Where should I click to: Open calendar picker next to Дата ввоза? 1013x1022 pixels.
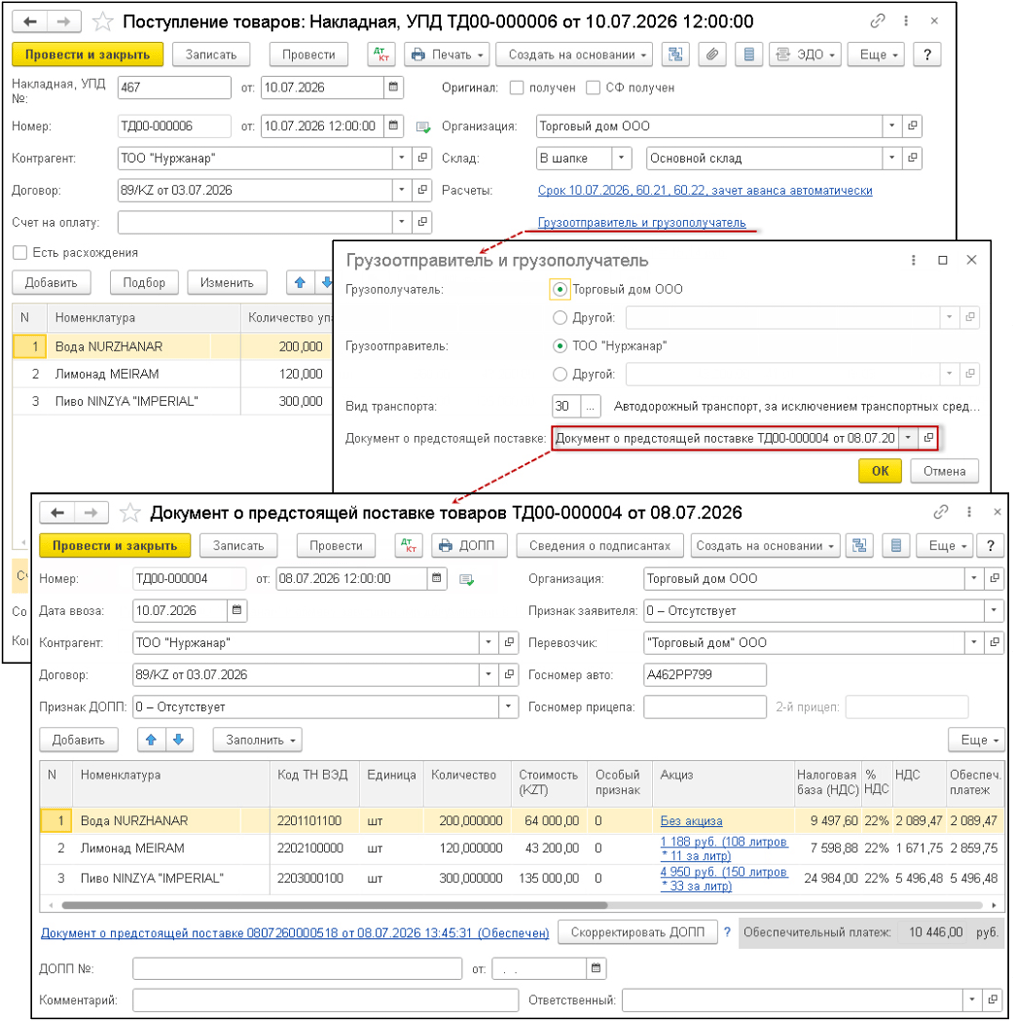[x=237, y=611]
